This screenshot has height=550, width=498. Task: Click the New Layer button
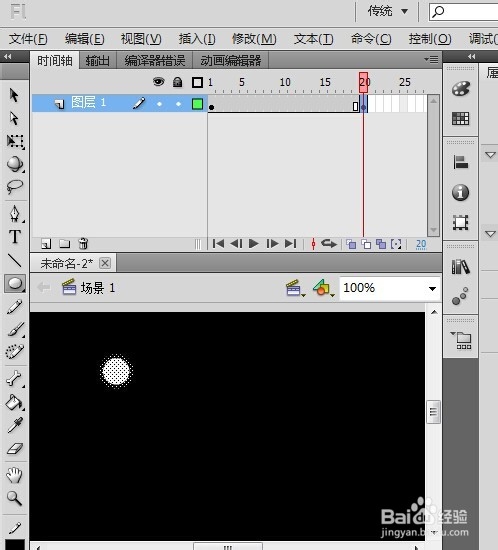point(46,243)
